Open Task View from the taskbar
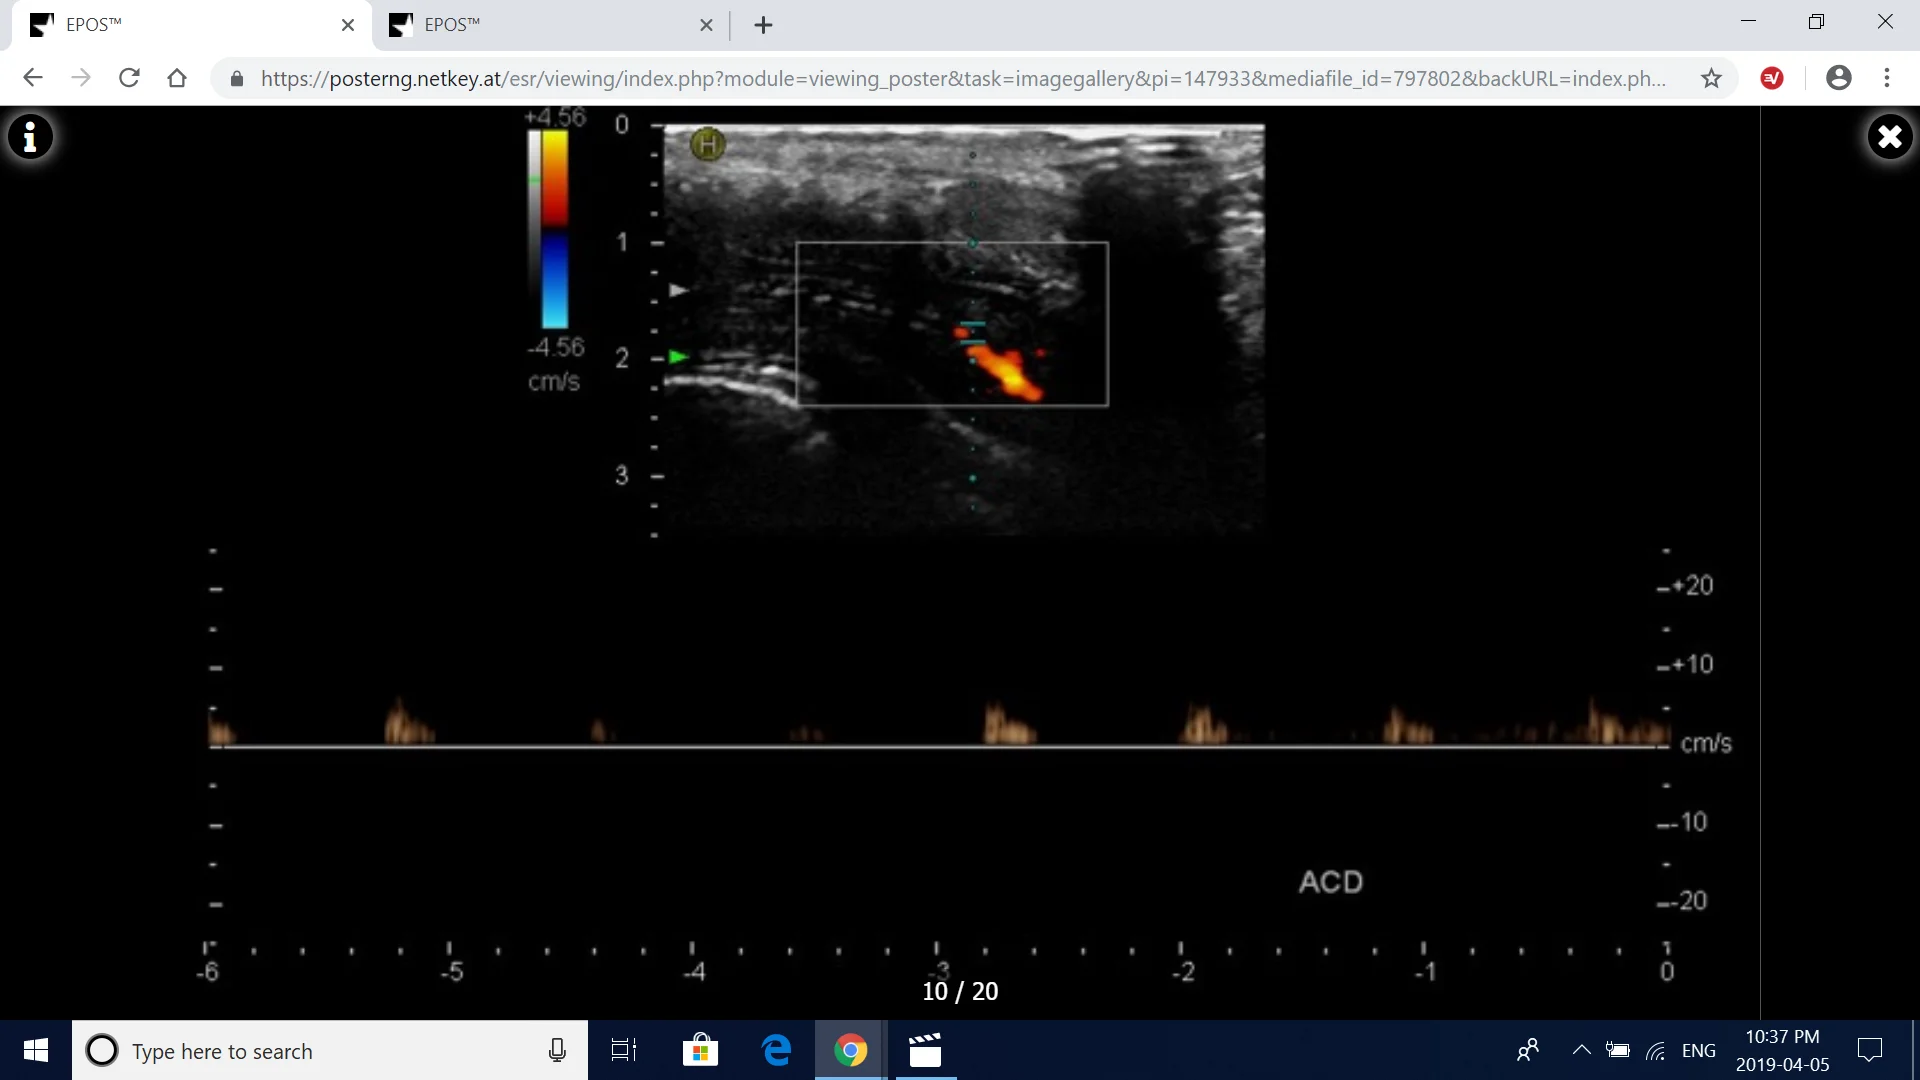 [623, 1051]
